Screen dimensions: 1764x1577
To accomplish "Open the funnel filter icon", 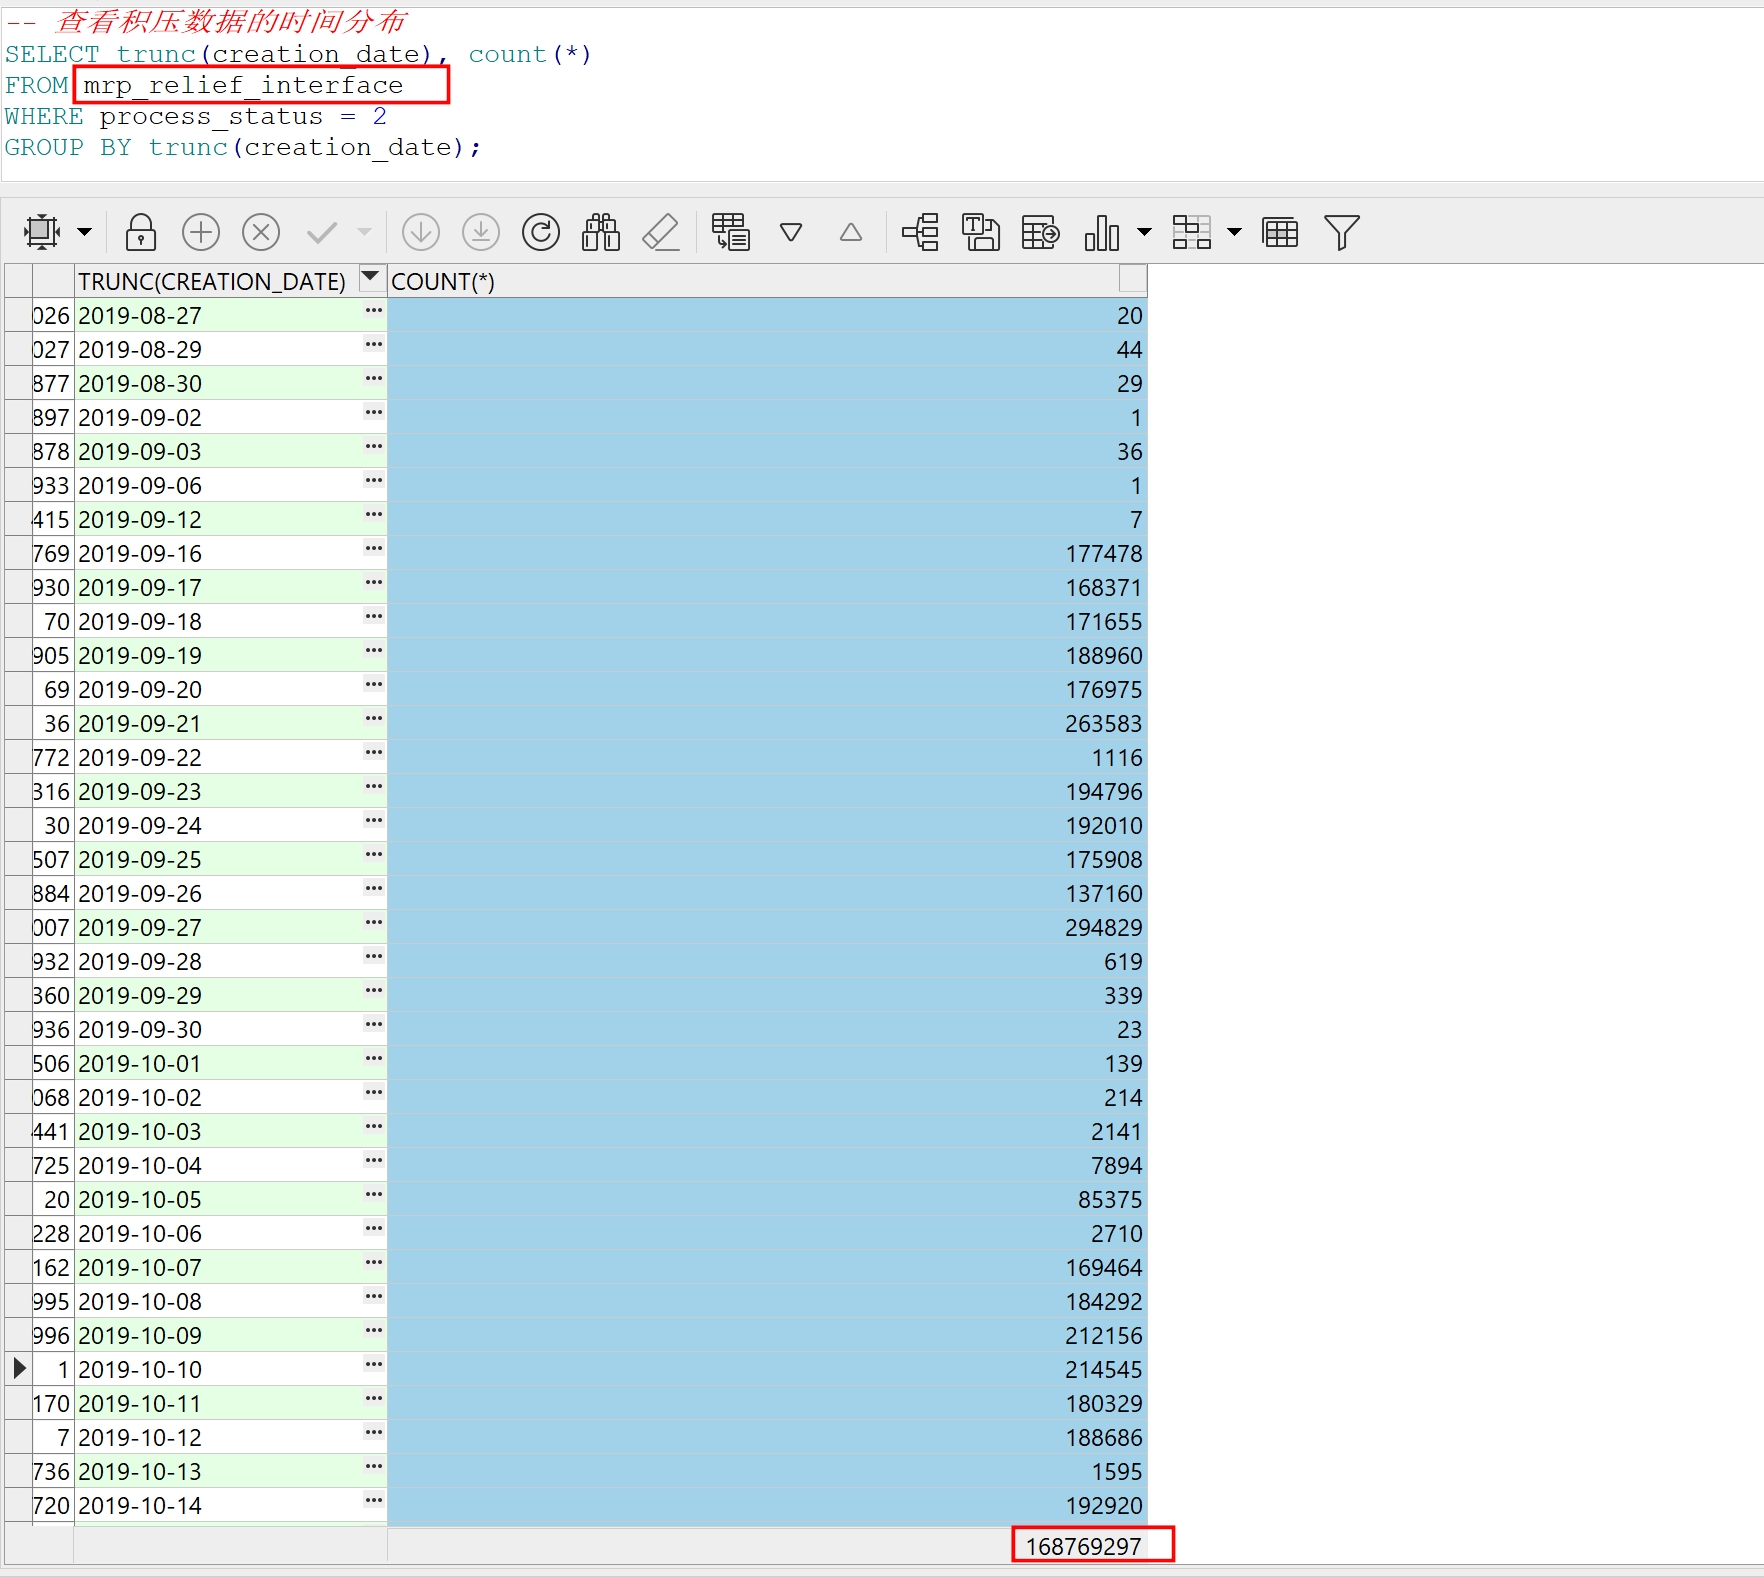I will tap(1341, 232).
